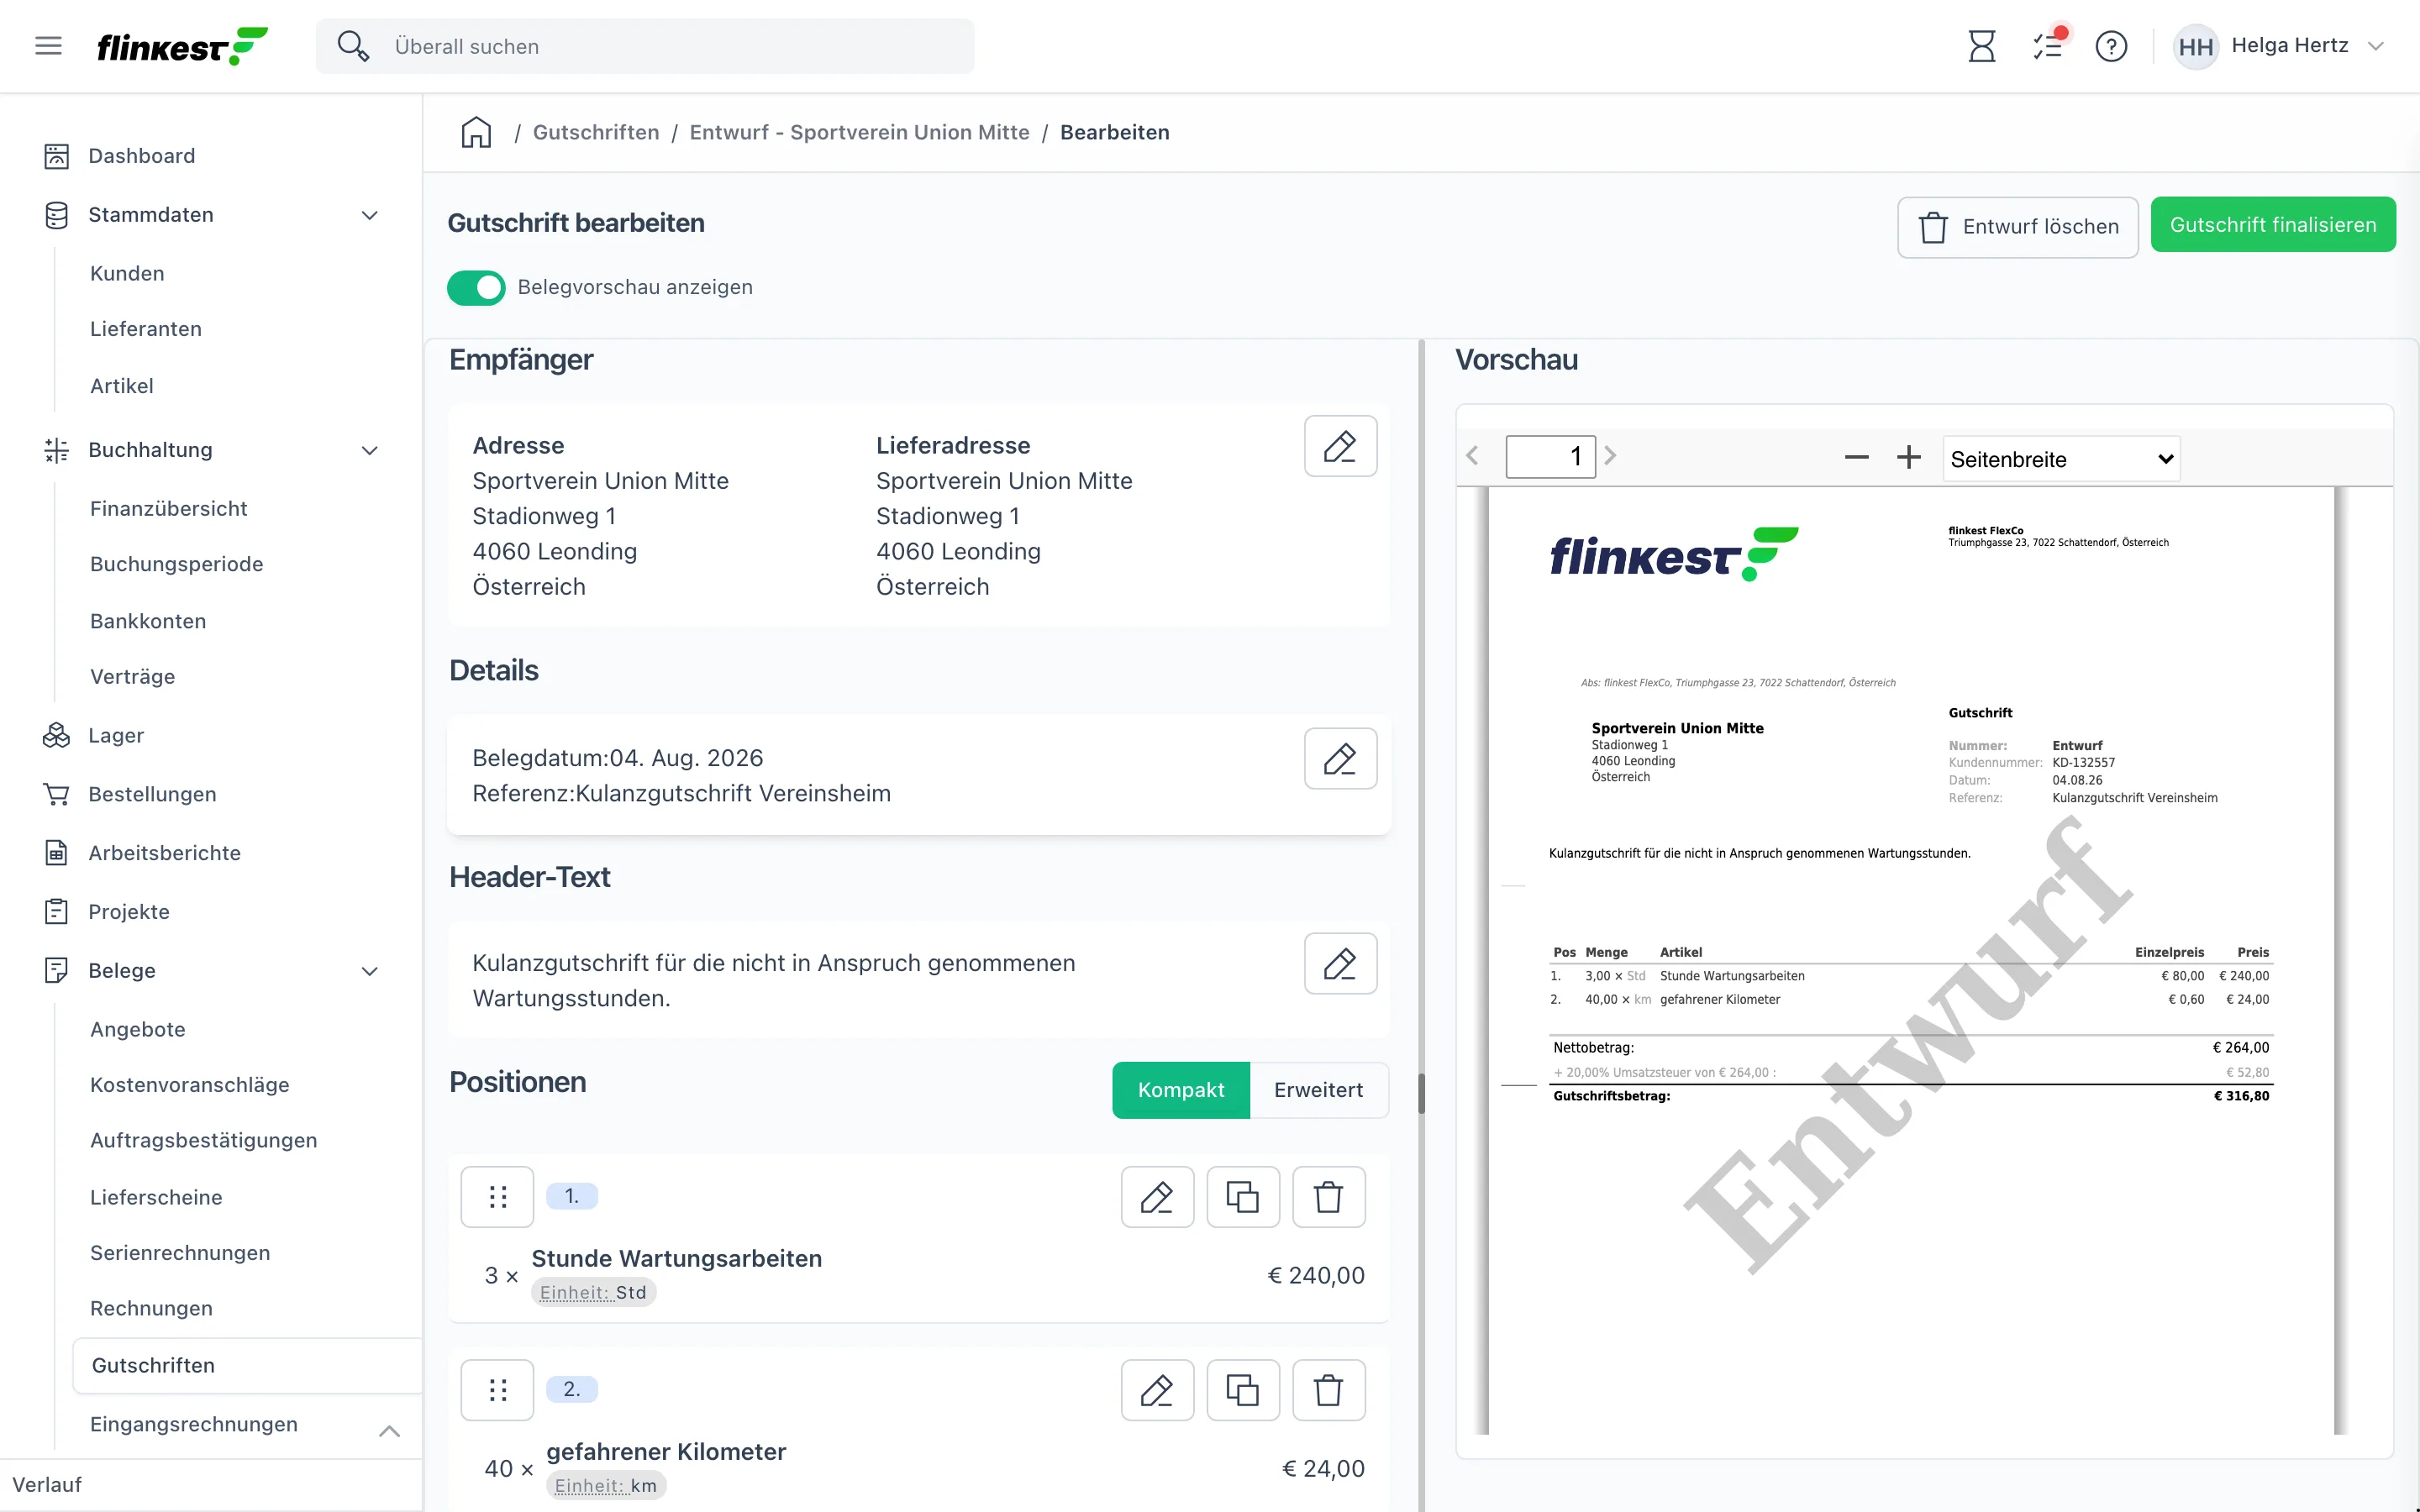Duplicate position 1 Stunde Wartungsarbeiten

click(x=1243, y=1197)
